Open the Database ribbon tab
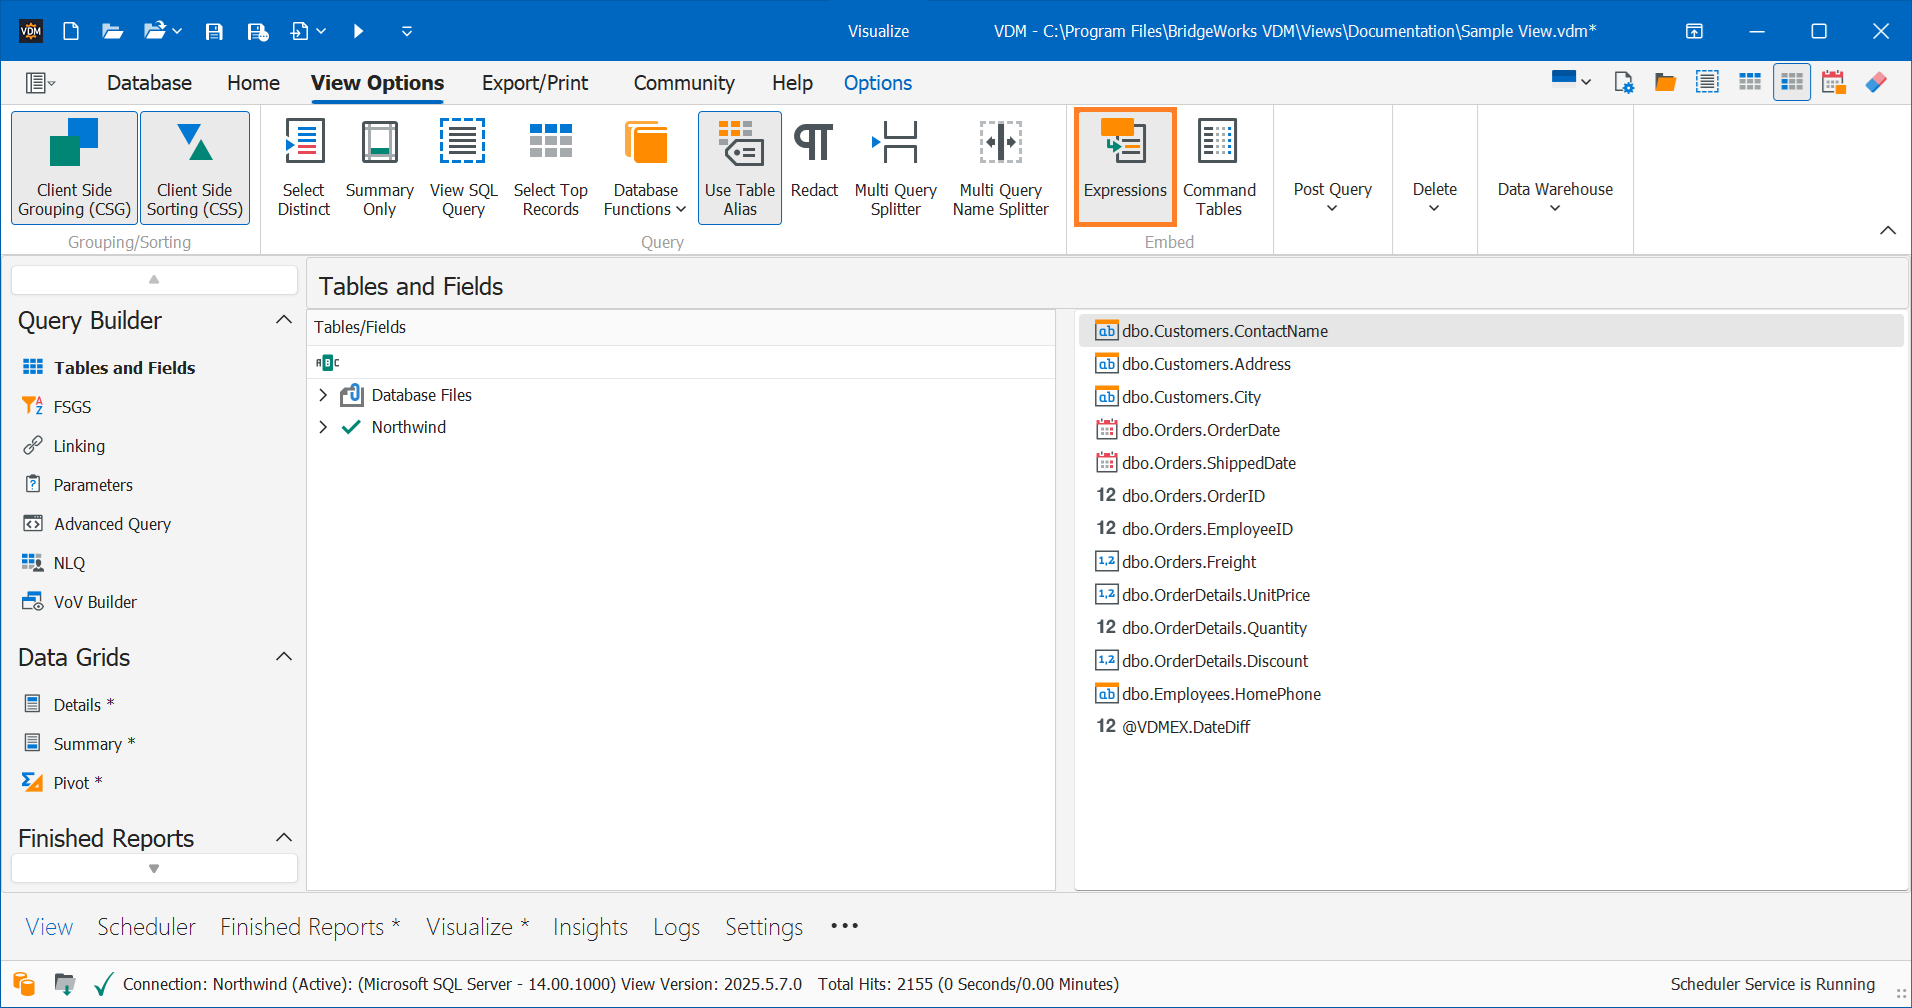1912x1008 pixels. tap(149, 83)
